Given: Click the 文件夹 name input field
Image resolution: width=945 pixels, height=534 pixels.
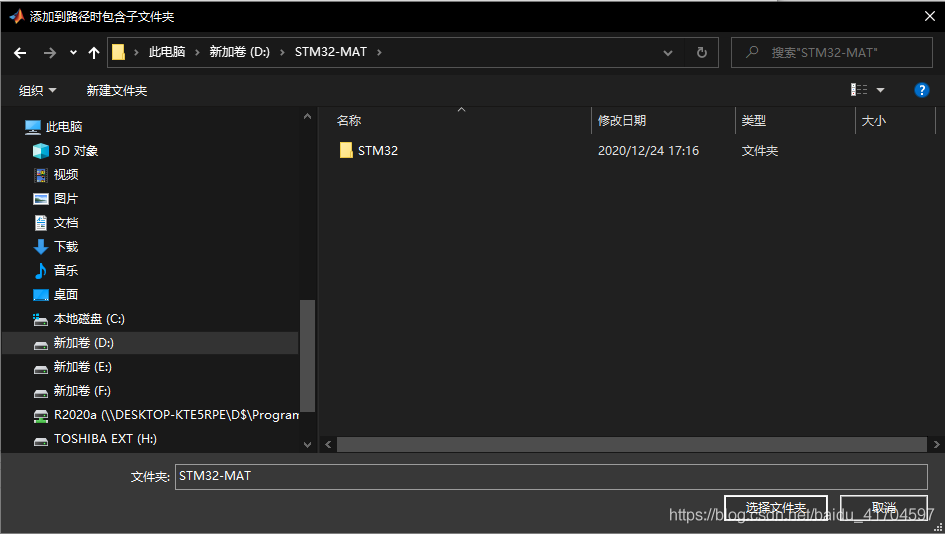Looking at the screenshot, I should coord(550,477).
